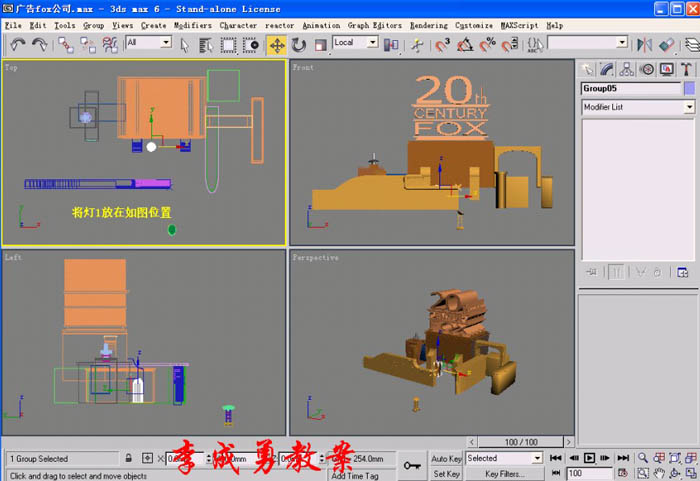The height and width of the screenshot is (481, 700).
Task: Open the Modifiers menu
Action: coord(193,25)
